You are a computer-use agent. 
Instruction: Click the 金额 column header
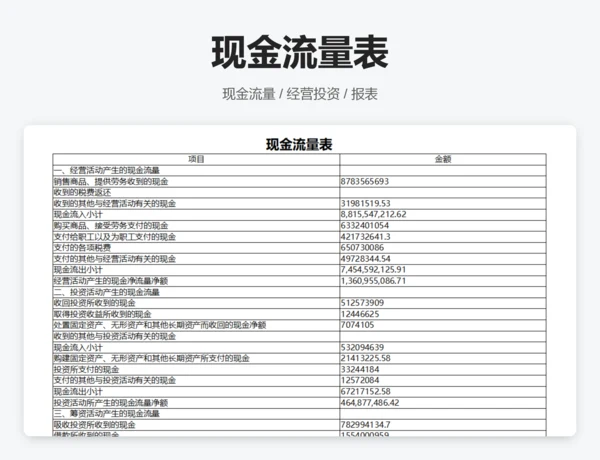coord(443,159)
